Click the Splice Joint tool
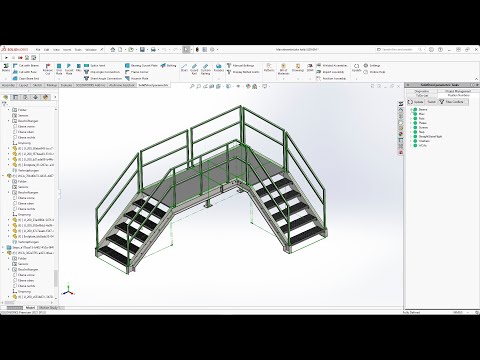Screen dimensions: 480x360 pyautogui.click(x=95, y=66)
